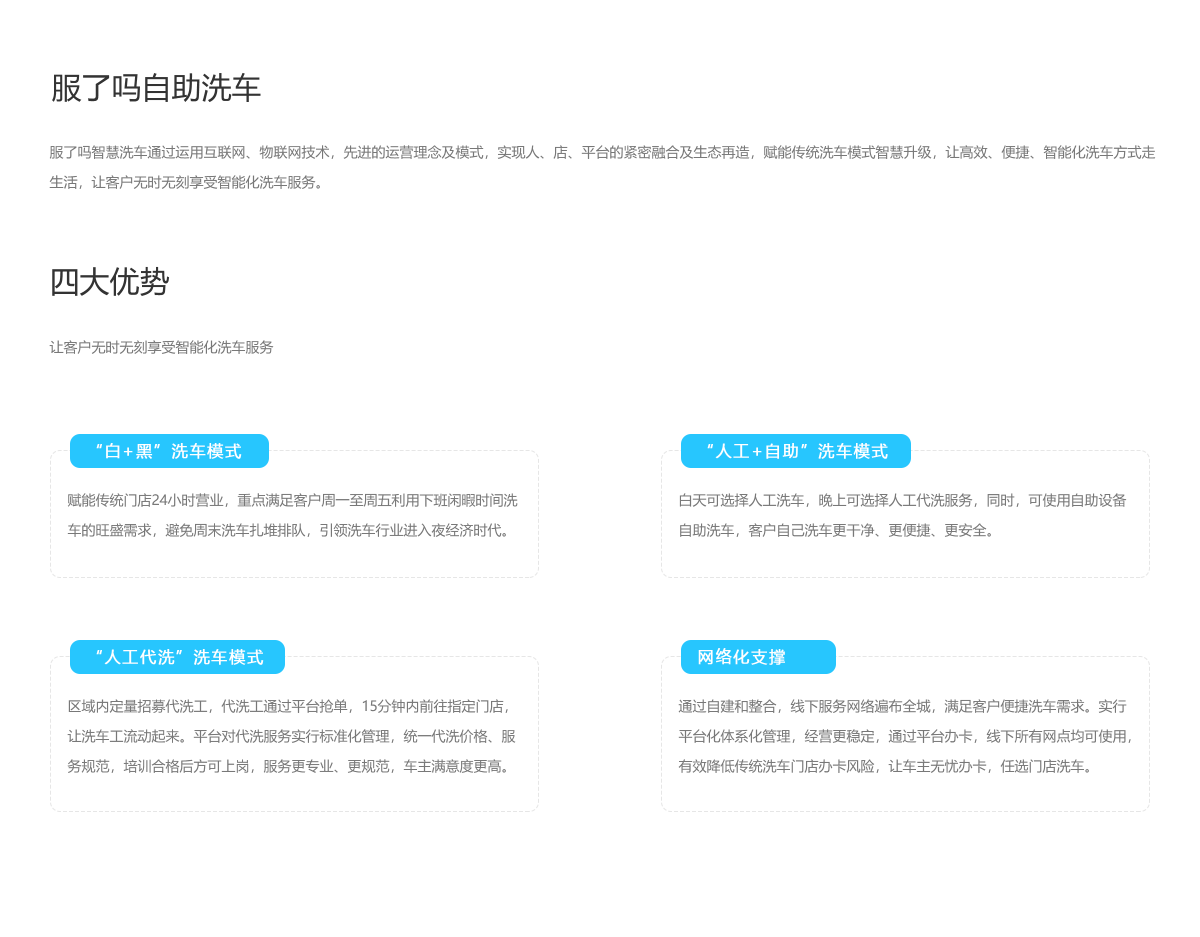Select the "人工代洗"洗车模式 blue badge
The image size is (1200, 937).
click(x=177, y=657)
